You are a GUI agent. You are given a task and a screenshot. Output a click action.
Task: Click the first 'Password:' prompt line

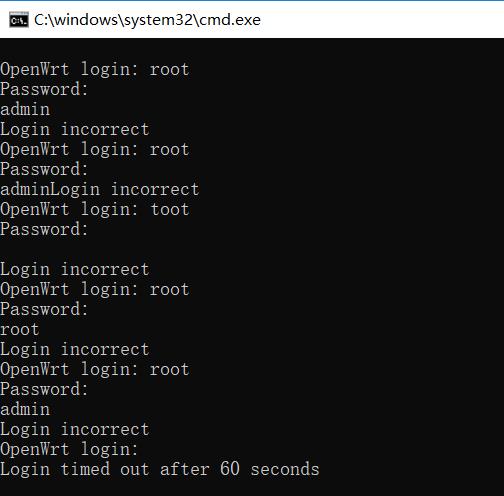click(44, 89)
